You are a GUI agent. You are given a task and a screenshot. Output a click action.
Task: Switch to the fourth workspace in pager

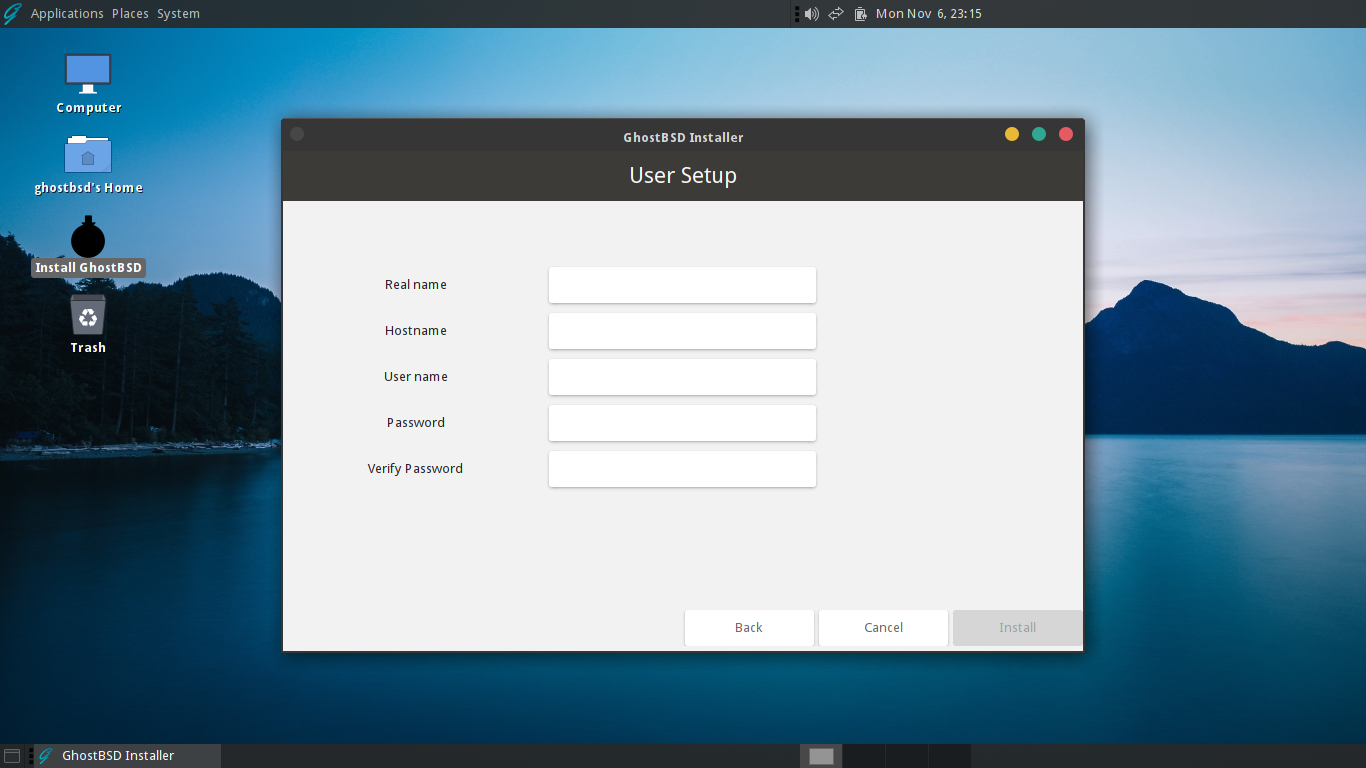click(x=950, y=756)
